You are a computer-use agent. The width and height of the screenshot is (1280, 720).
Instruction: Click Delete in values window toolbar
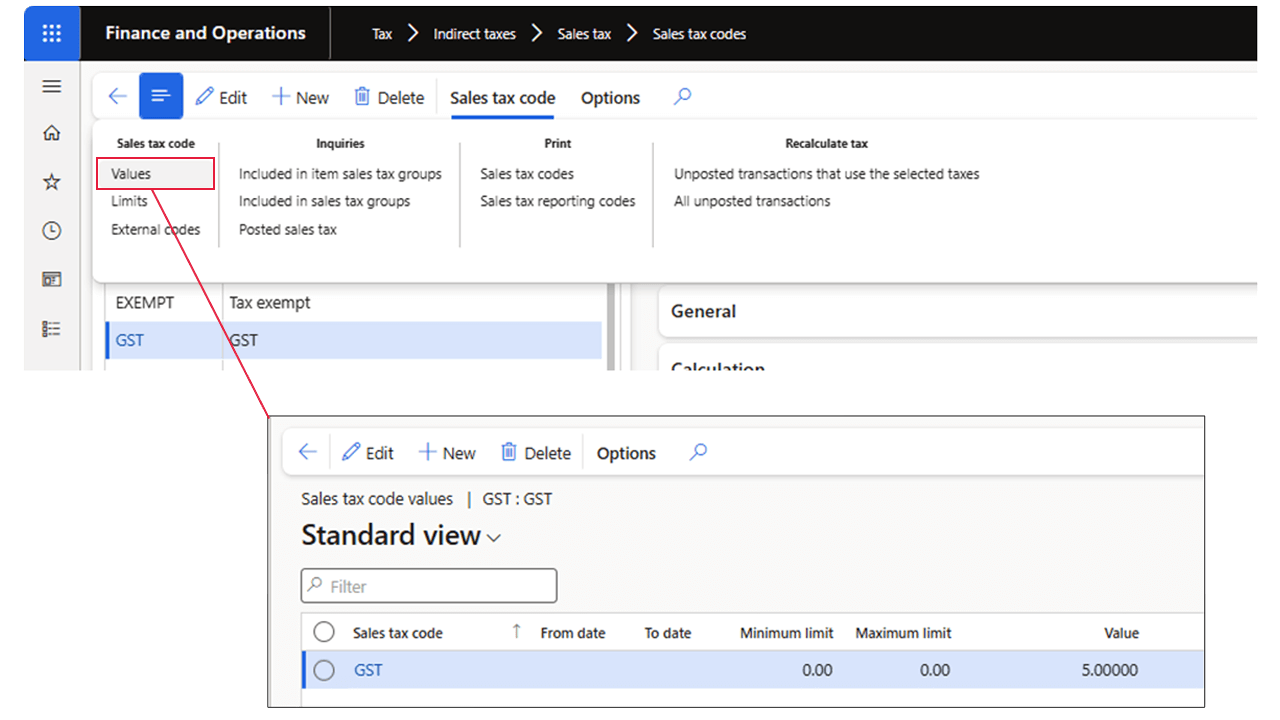[x=535, y=453]
